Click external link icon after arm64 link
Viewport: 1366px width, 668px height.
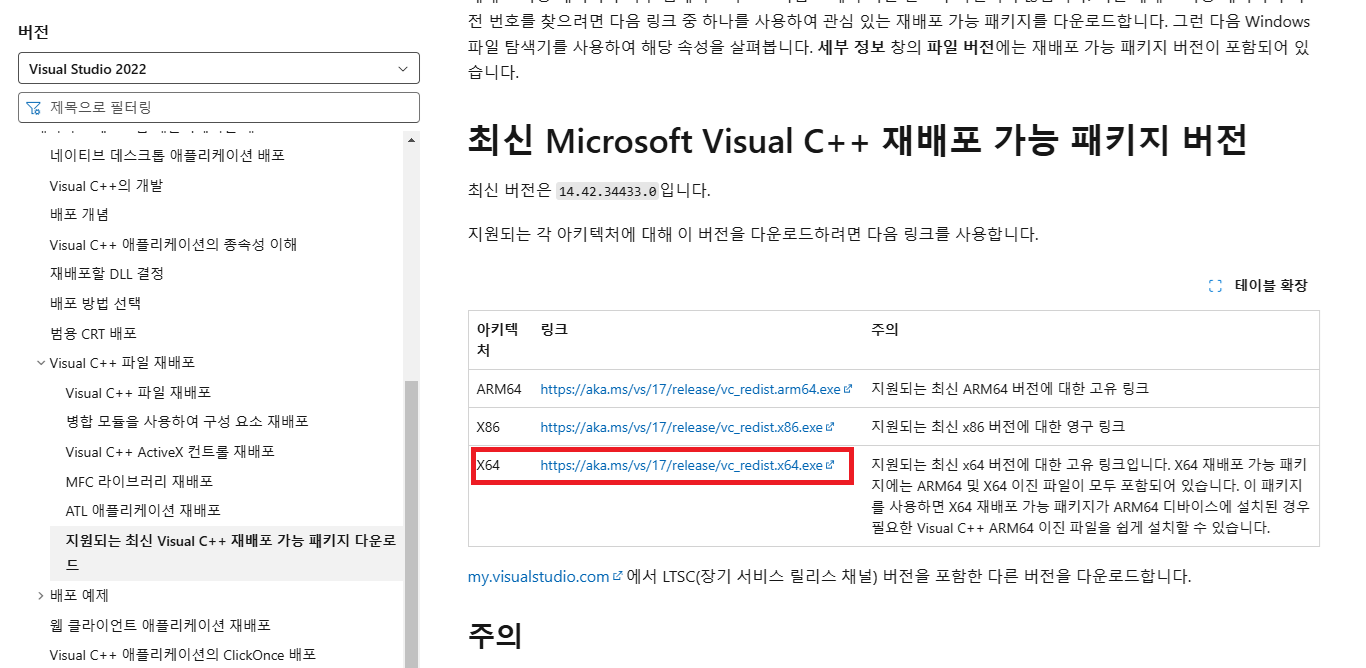848,389
